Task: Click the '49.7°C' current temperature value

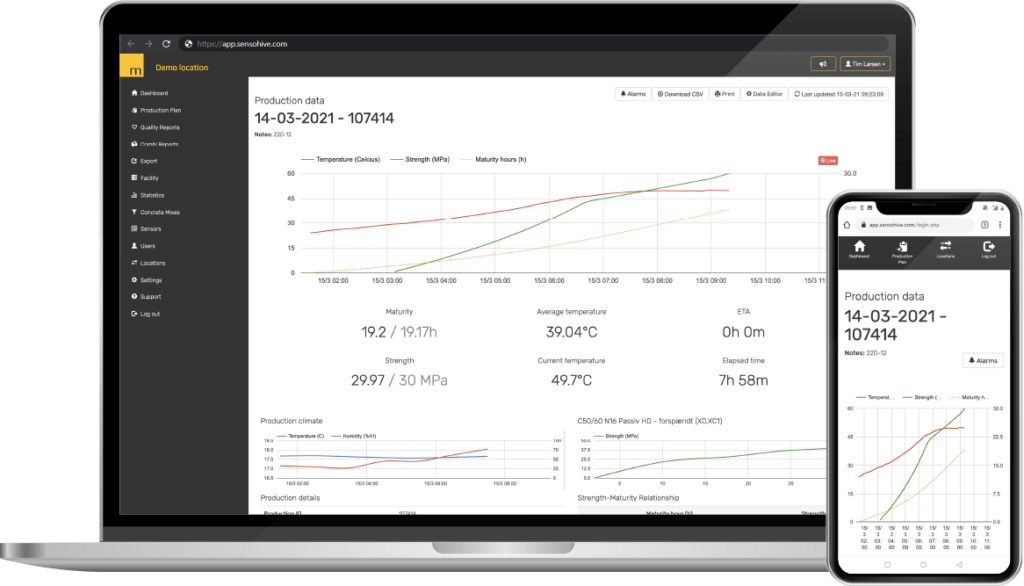Action: pos(571,380)
